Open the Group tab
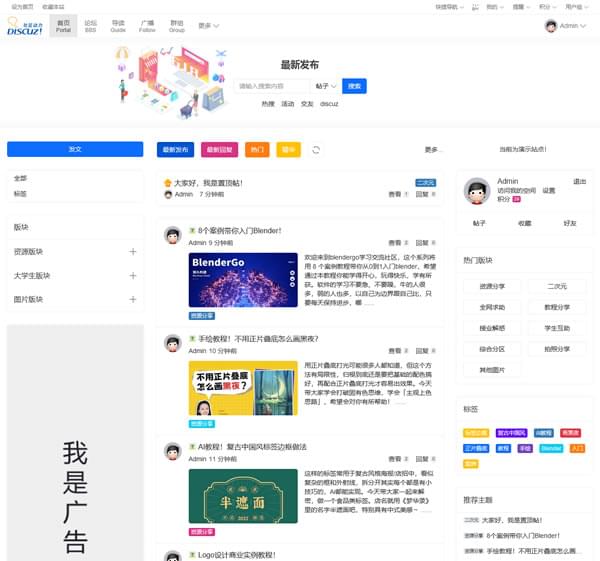The width and height of the screenshot is (600, 561). tap(177, 26)
